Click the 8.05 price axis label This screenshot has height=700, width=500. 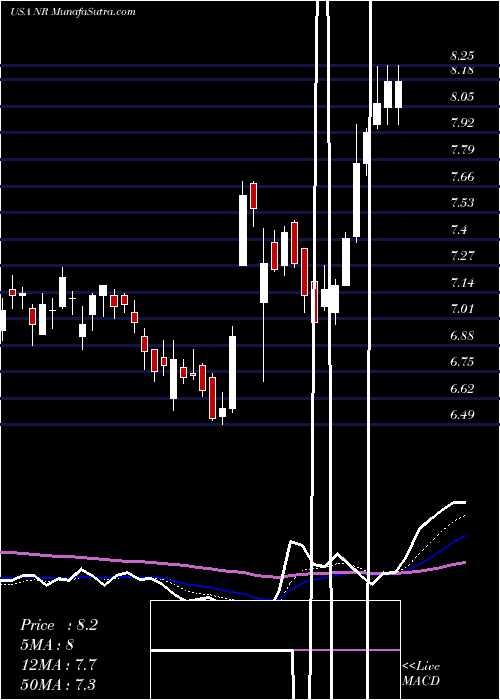pyautogui.click(x=462, y=97)
